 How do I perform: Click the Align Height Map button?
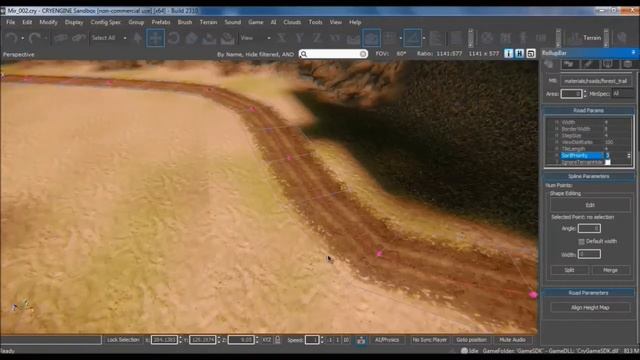590,307
